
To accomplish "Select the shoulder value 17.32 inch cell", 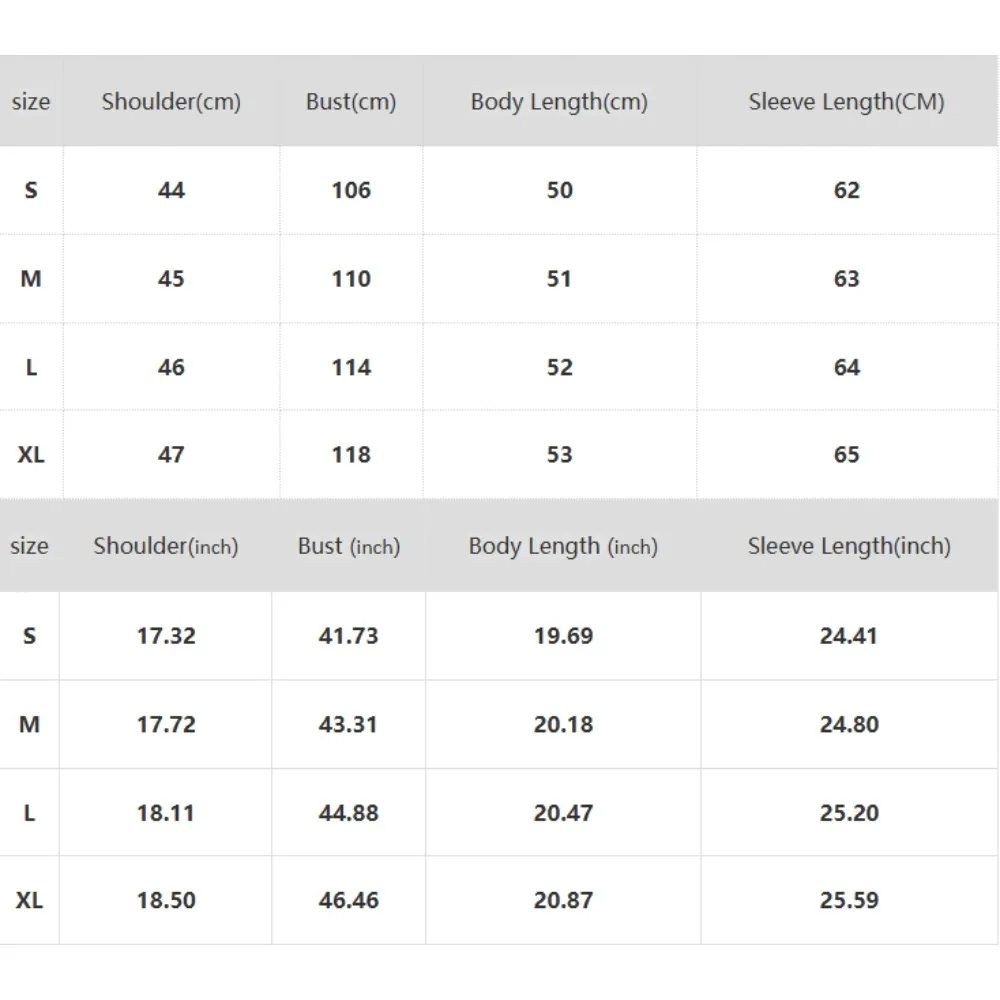I will coord(166,636).
